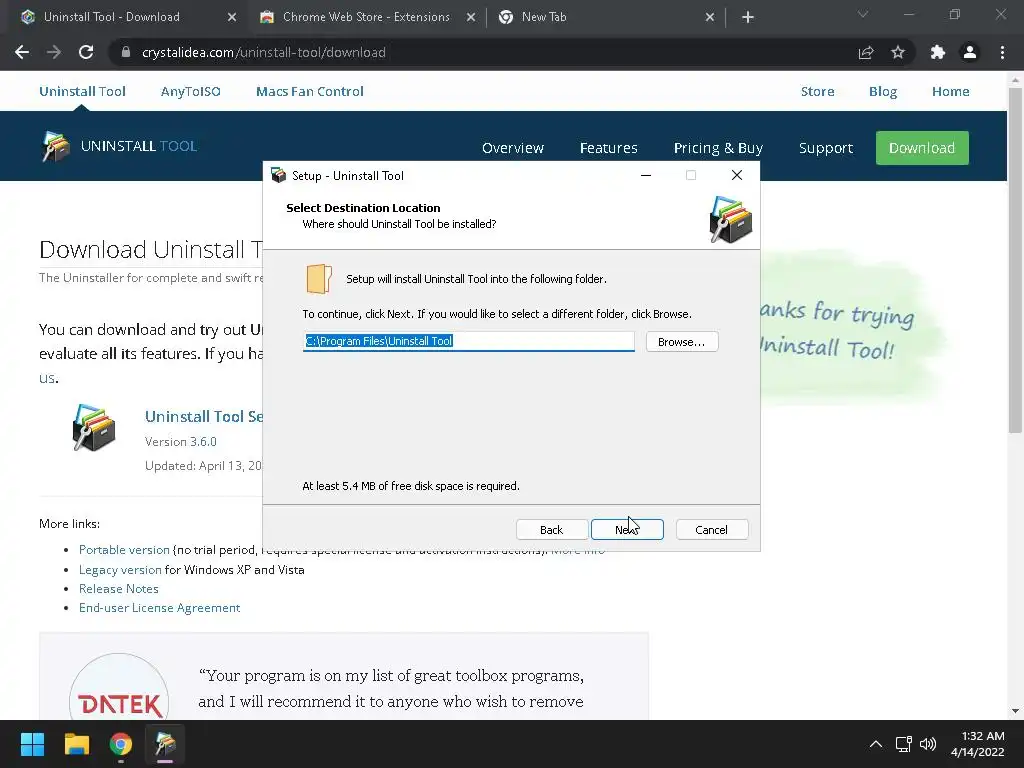Click the Back button in setup
The width and height of the screenshot is (1024, 768).
tap(551, 530)
